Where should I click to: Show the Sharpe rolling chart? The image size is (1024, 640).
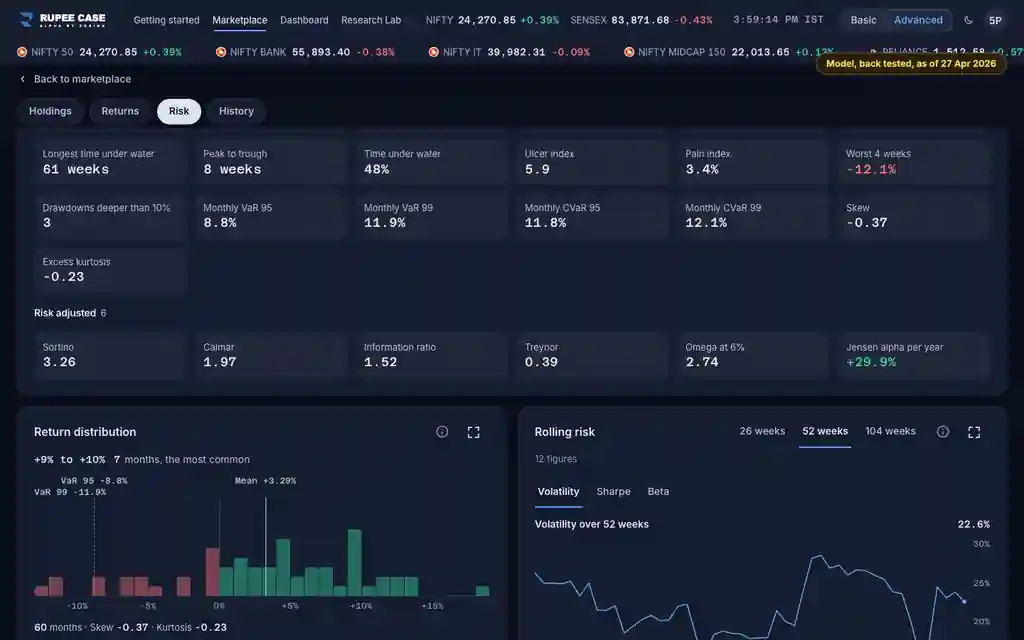tap(613, 491)
